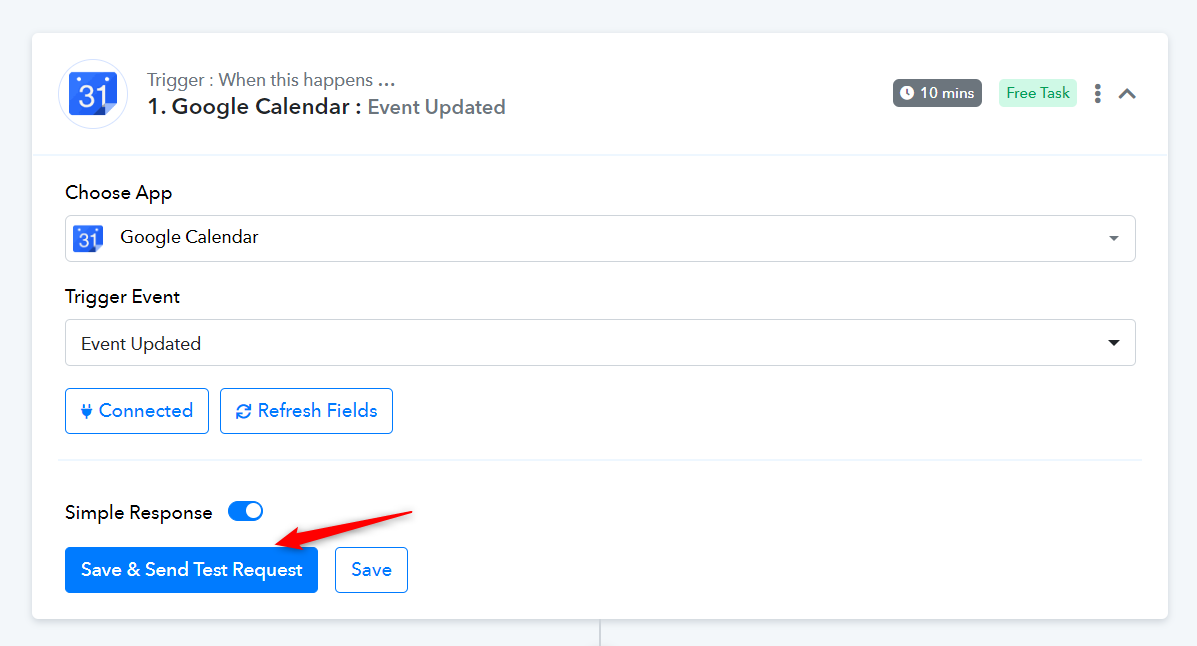Click the Connected button
Screen dimensions: 1197x646
tap(137, 411)
